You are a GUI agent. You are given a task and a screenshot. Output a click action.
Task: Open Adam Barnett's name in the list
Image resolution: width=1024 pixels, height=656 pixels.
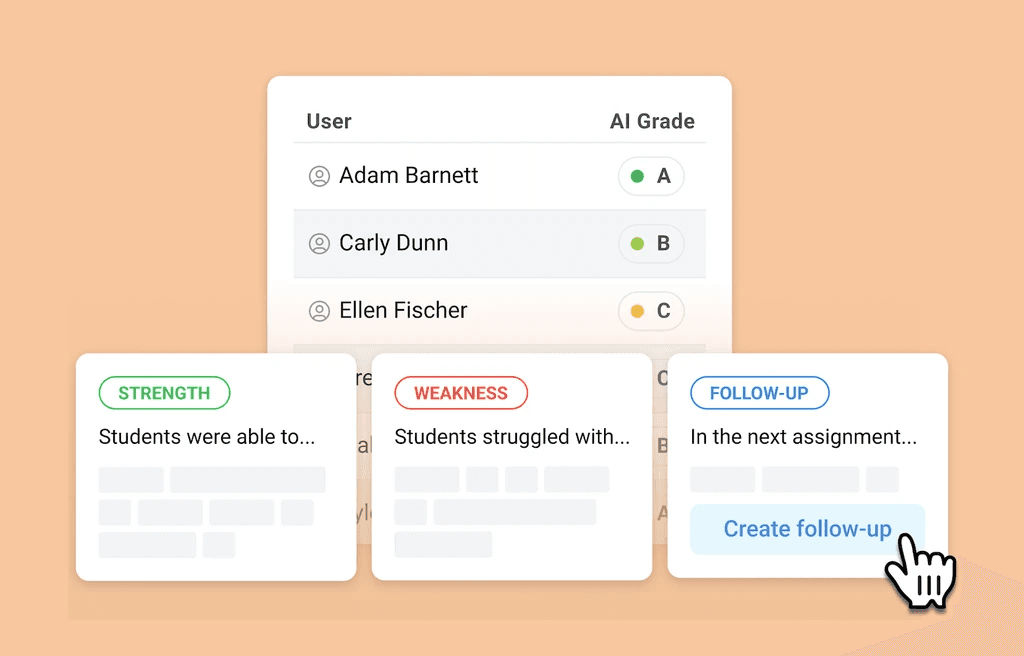pyautogui.click(x=408, y=176)
